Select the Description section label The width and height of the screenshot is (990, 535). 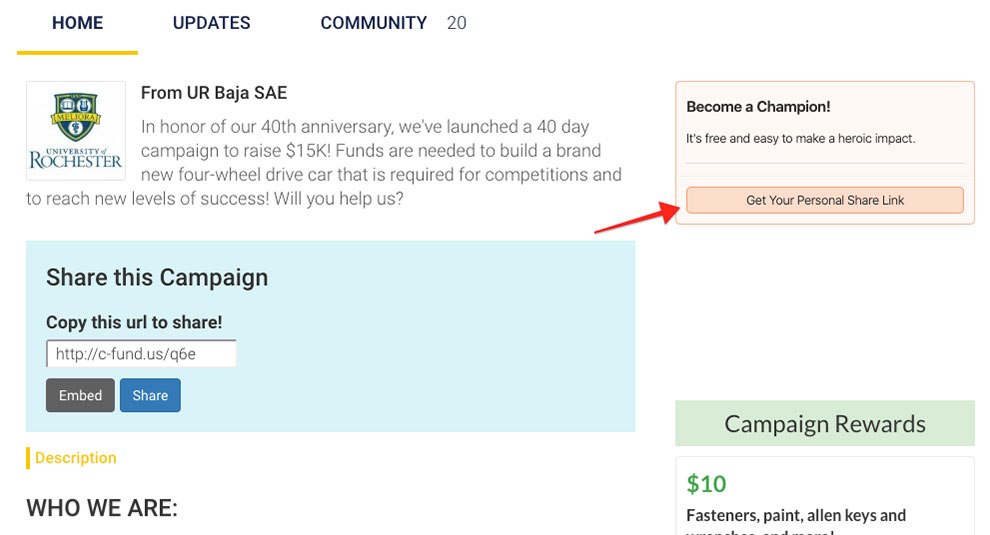click(x=76, y=458)
